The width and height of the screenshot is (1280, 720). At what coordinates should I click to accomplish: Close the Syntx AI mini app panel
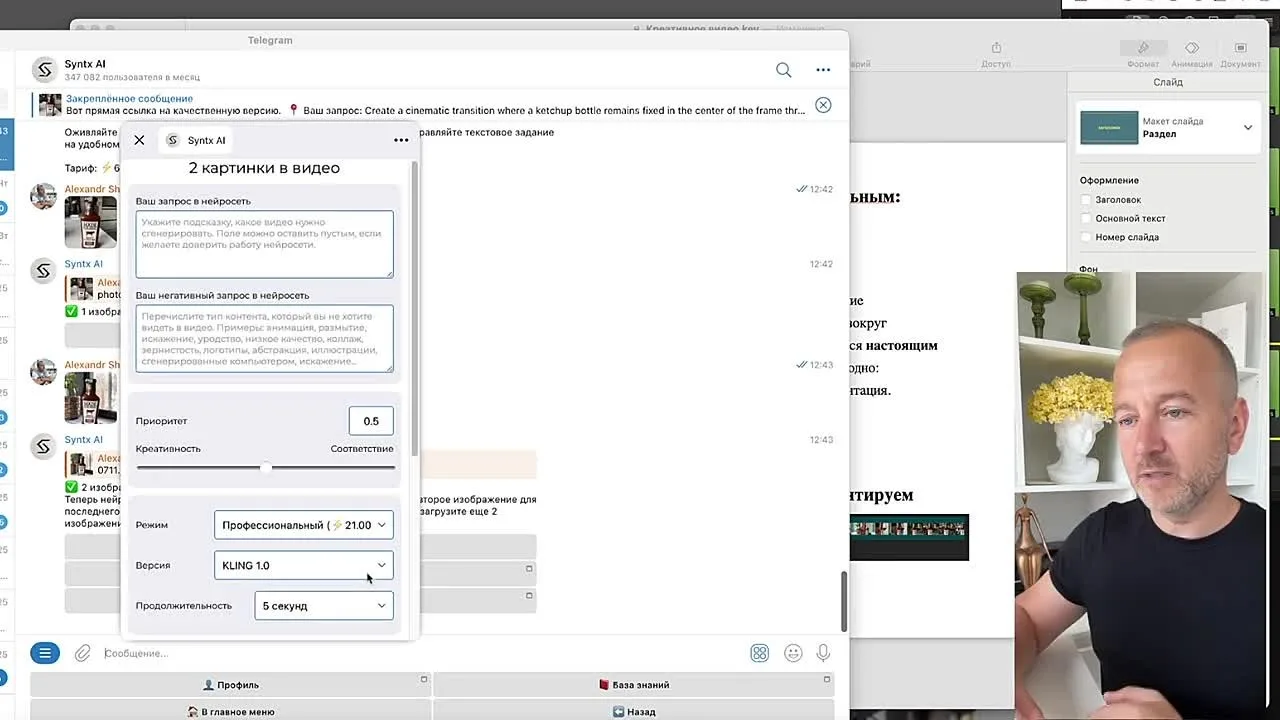point(139,140)
